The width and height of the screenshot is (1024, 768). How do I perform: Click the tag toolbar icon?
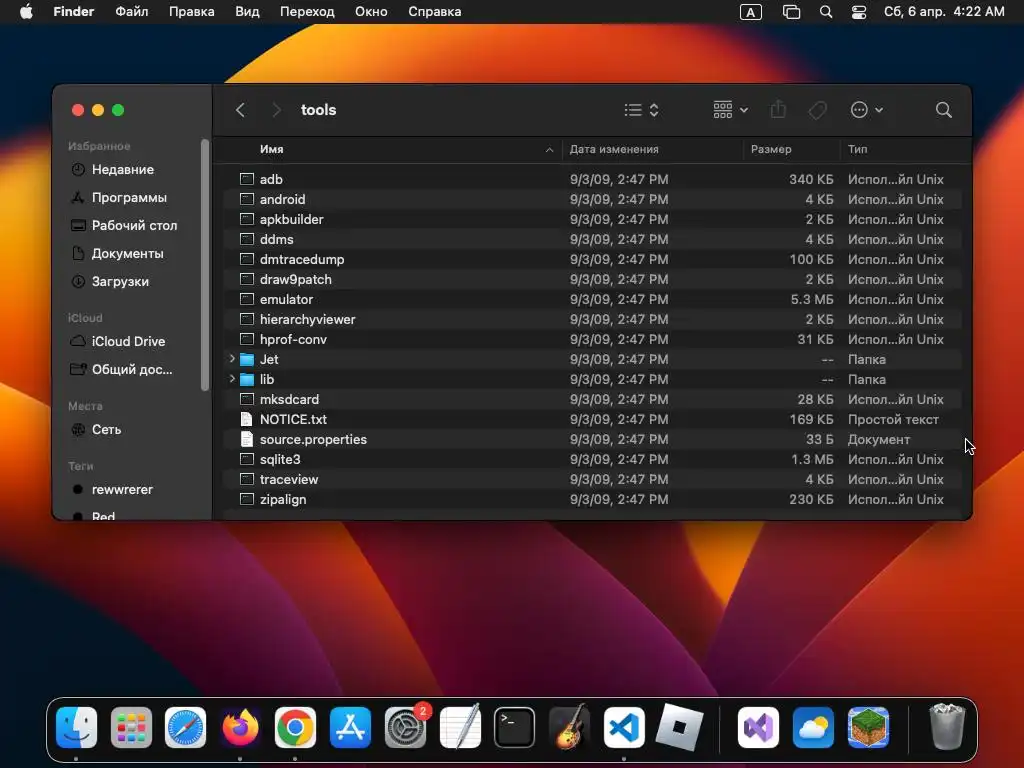tap(818, 110)
